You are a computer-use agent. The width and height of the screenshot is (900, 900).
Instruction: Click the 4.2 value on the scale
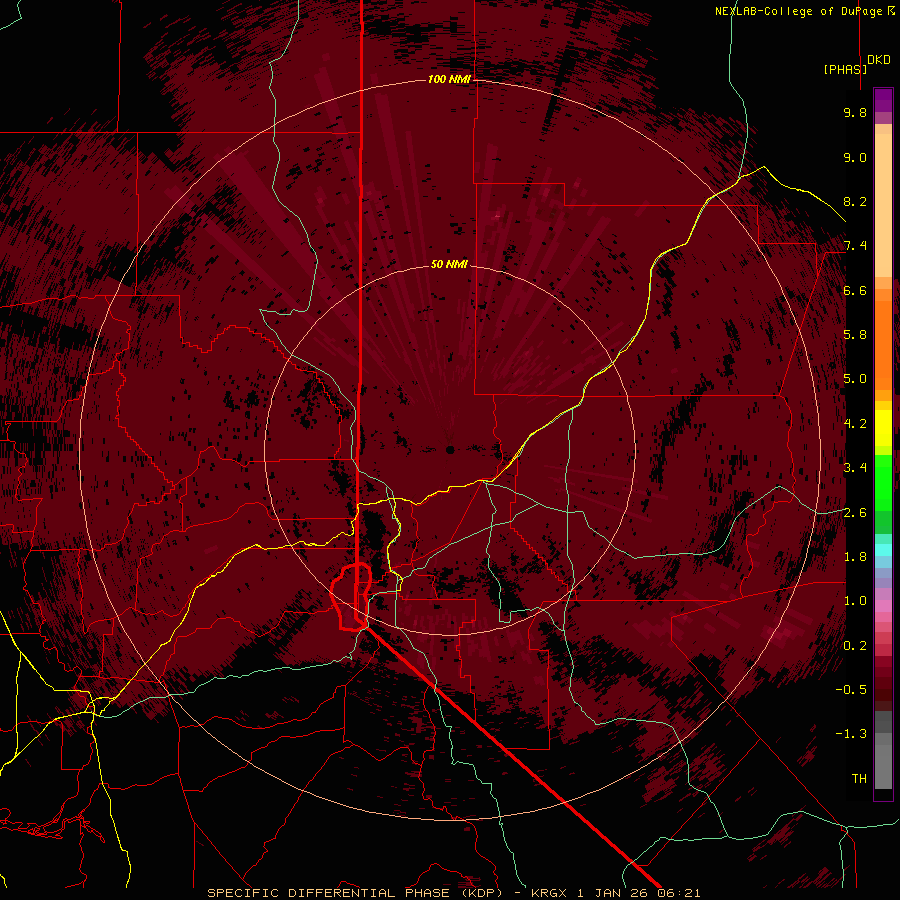pos(855,424)
